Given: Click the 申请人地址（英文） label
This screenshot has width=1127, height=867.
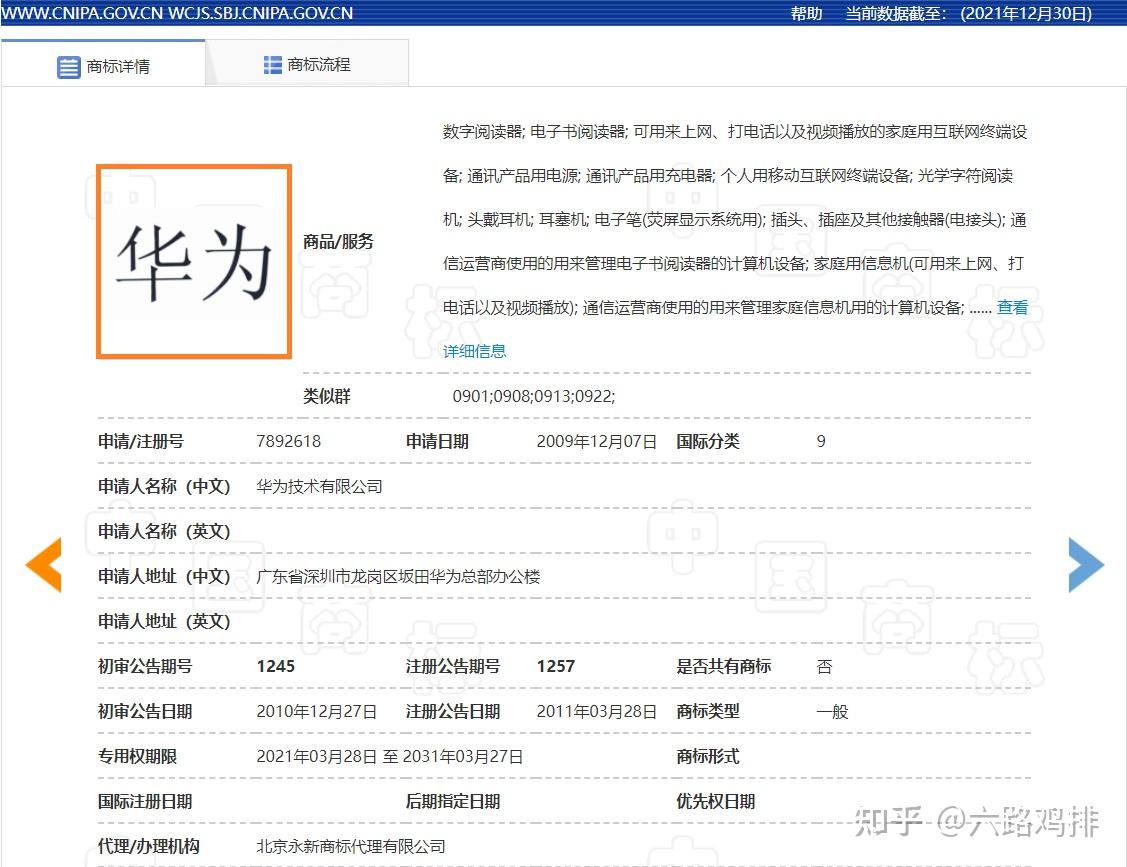Looking at the screenshot, I should pyautogui.click(x=164, y=621).
